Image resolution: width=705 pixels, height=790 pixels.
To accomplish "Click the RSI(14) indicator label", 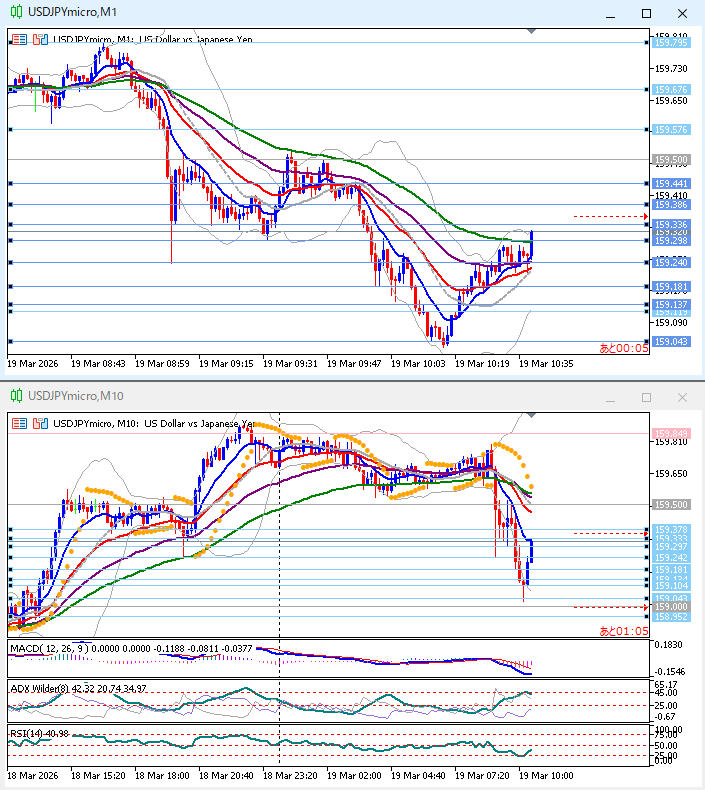I will pyautogui.click(x=28, y=734).
